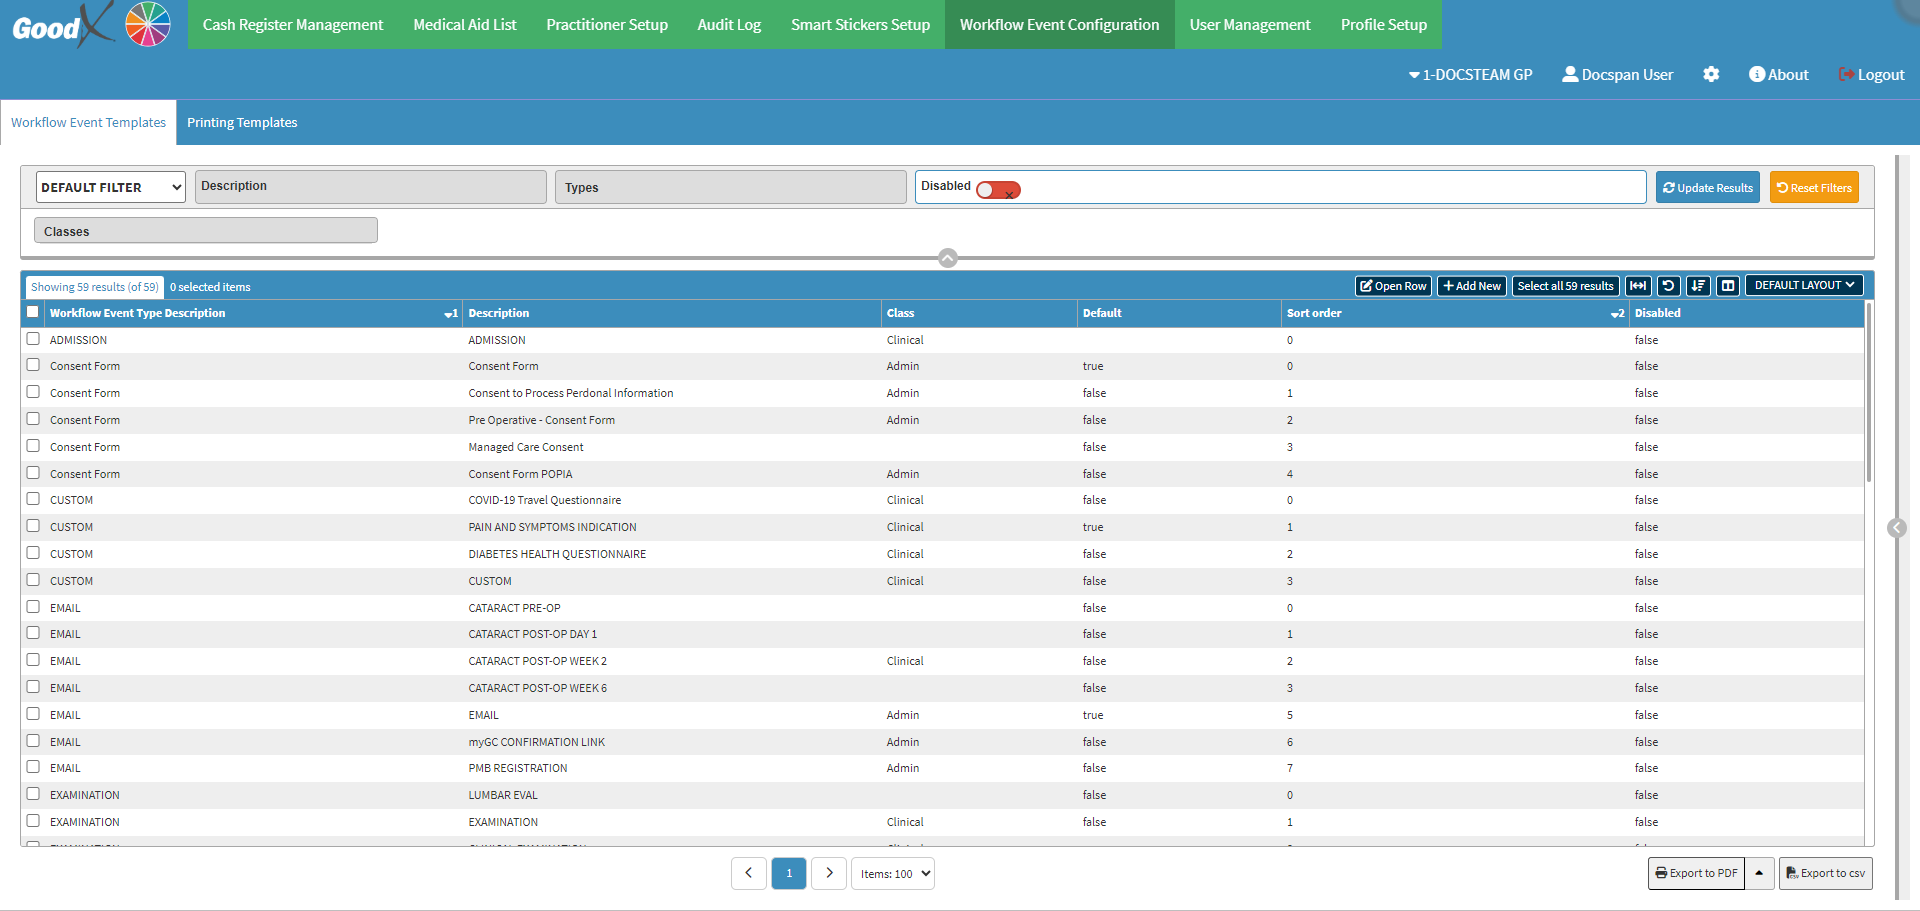Click the auto-fit column width icon
This screenshot has height=911, width=1920.
point(1638,286)
